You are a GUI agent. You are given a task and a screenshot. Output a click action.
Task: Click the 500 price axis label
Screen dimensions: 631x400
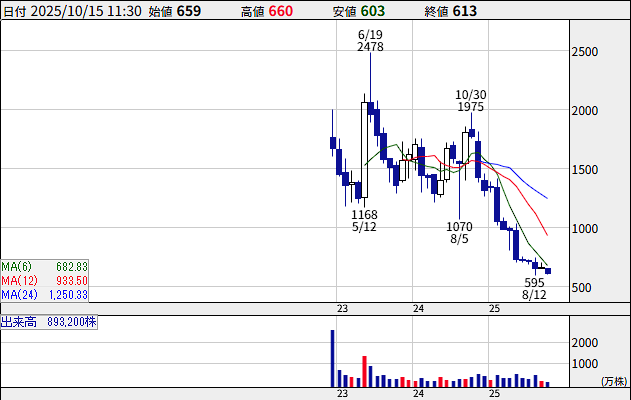(x=582, y=288)
